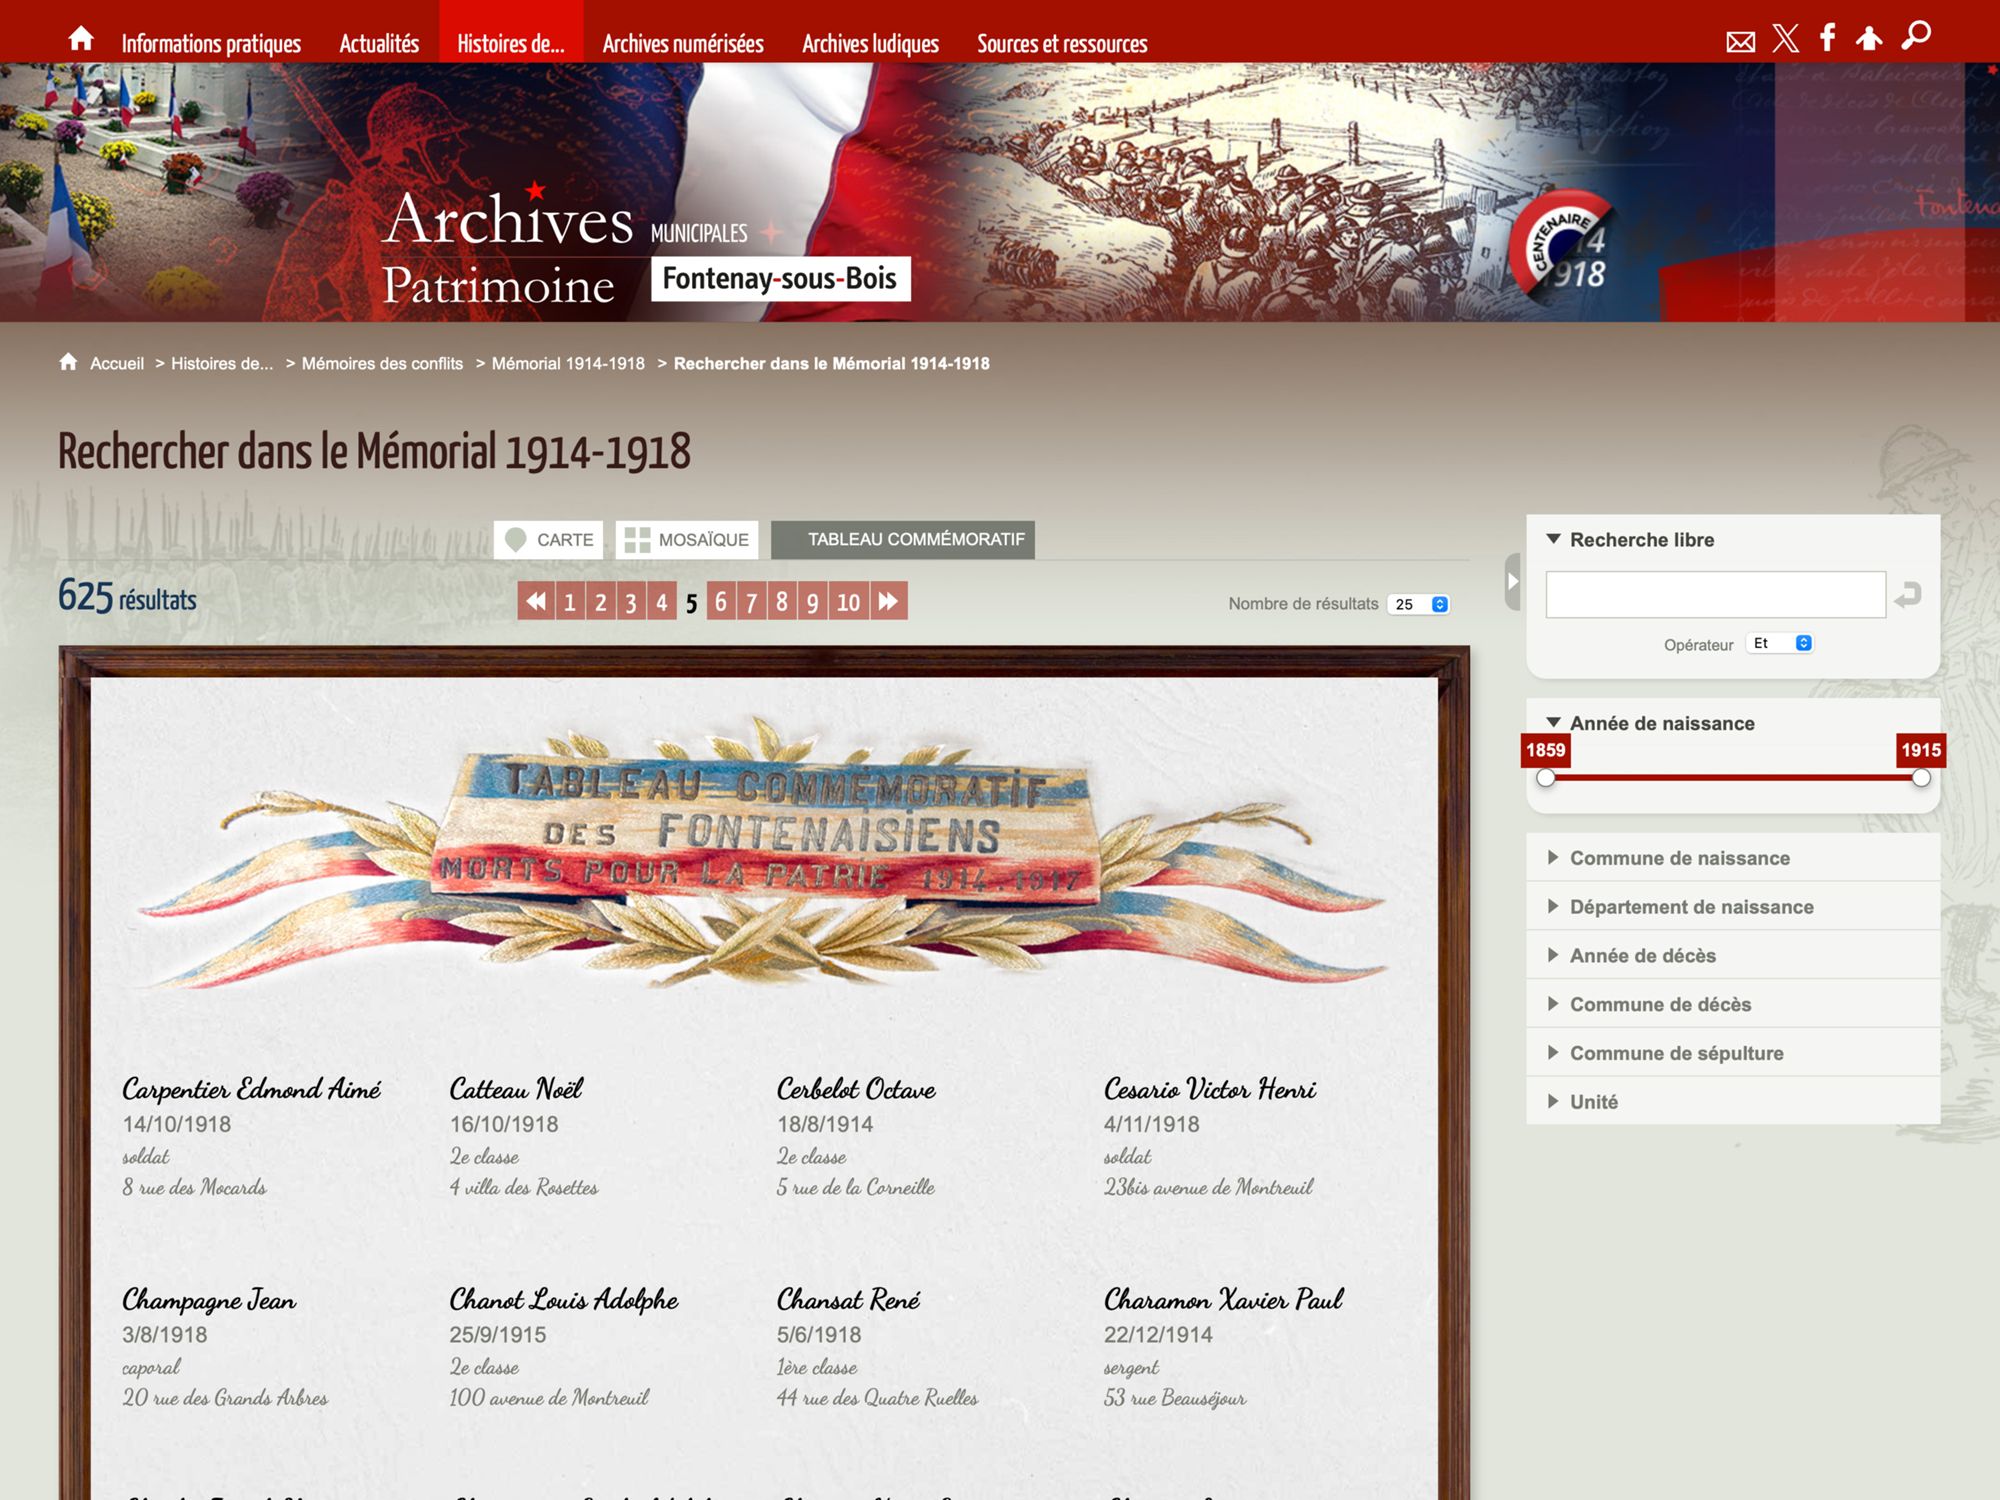Viewport: 2000px width, 1500px height.
Task: Open the envelope contact icon
Action: (1740, 42)
